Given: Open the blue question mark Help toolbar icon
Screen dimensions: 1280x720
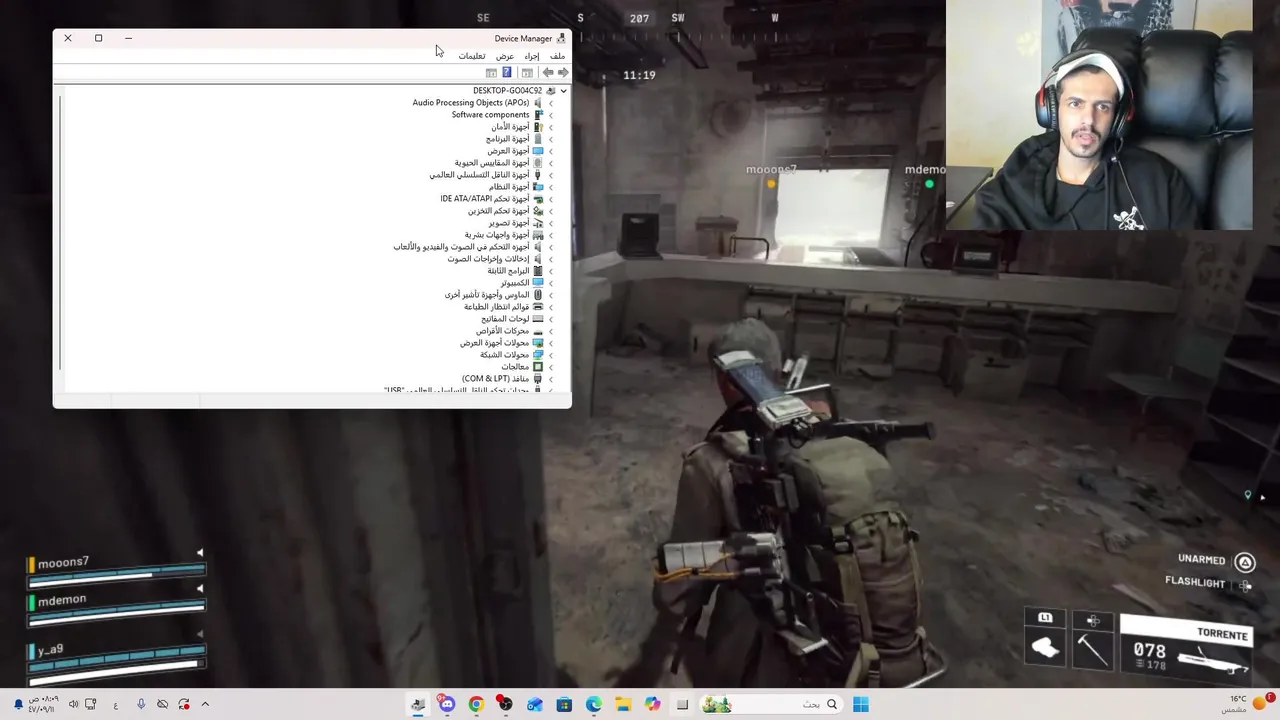Looking at the screenshot, I should (507, 73).
